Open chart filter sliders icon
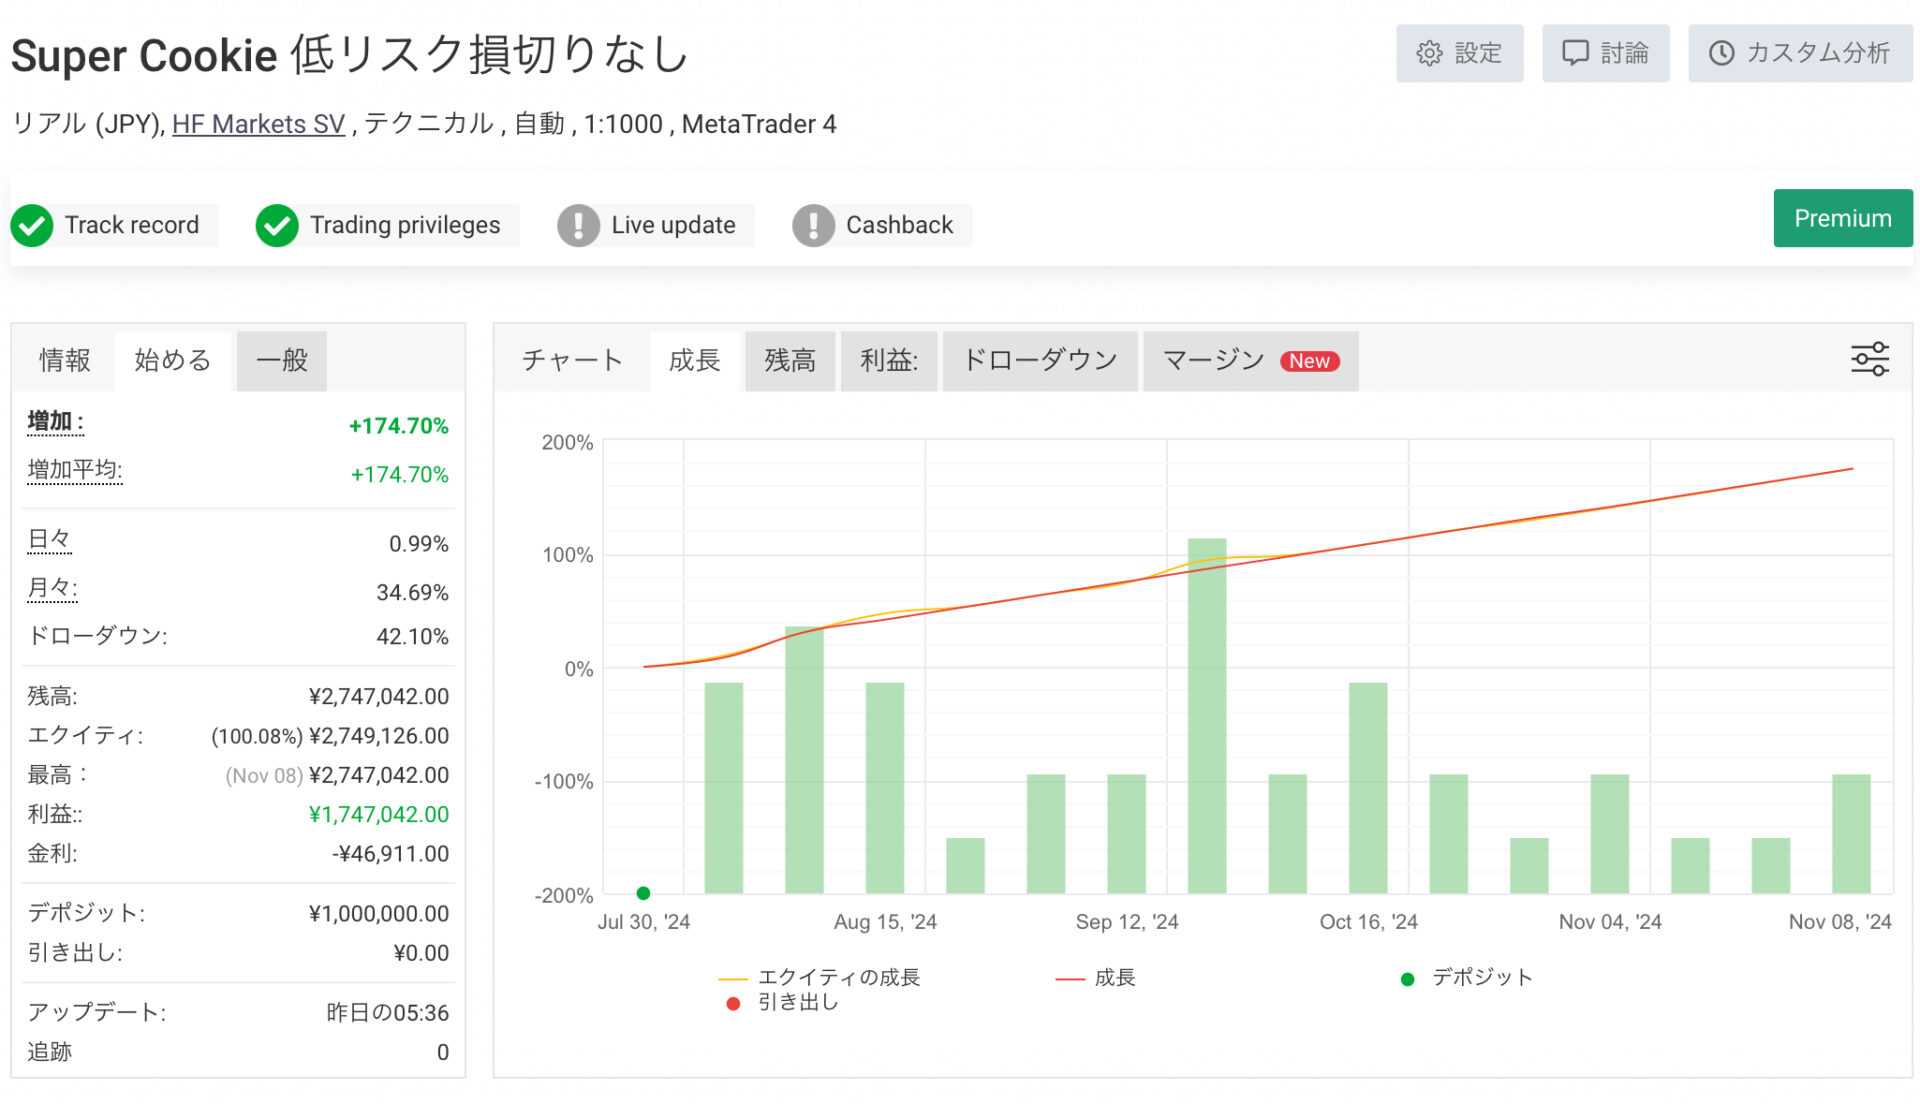Image resolution: width=1920 pixels, height=1104 pixels. click(1869, 359)
